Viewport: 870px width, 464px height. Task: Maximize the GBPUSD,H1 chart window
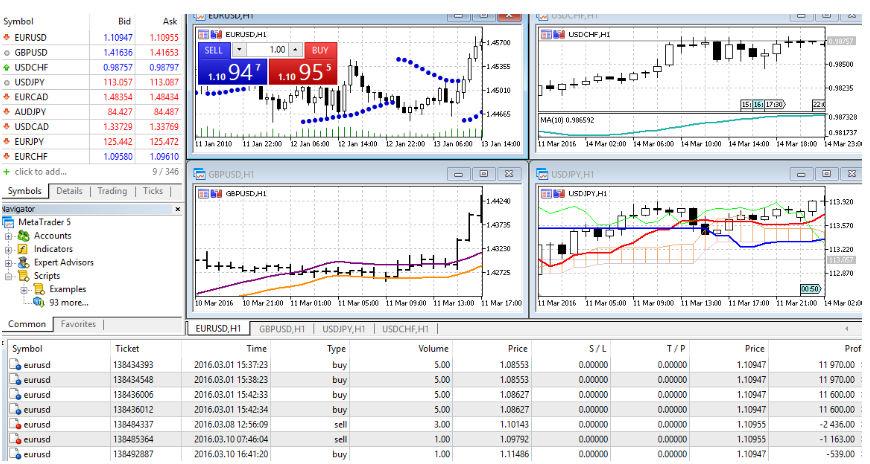coord(483,174)
